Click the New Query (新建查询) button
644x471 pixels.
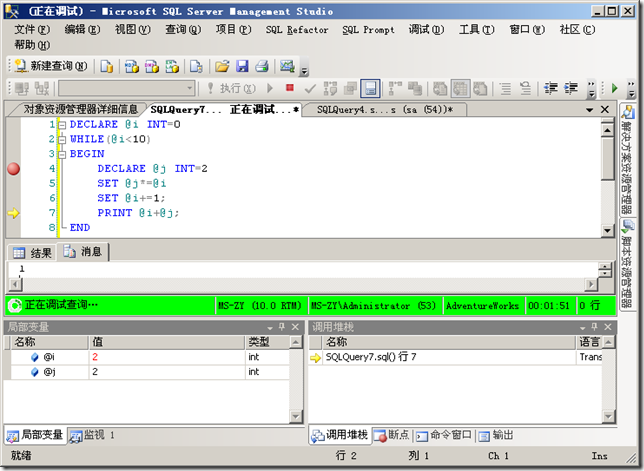coord(51,66)
